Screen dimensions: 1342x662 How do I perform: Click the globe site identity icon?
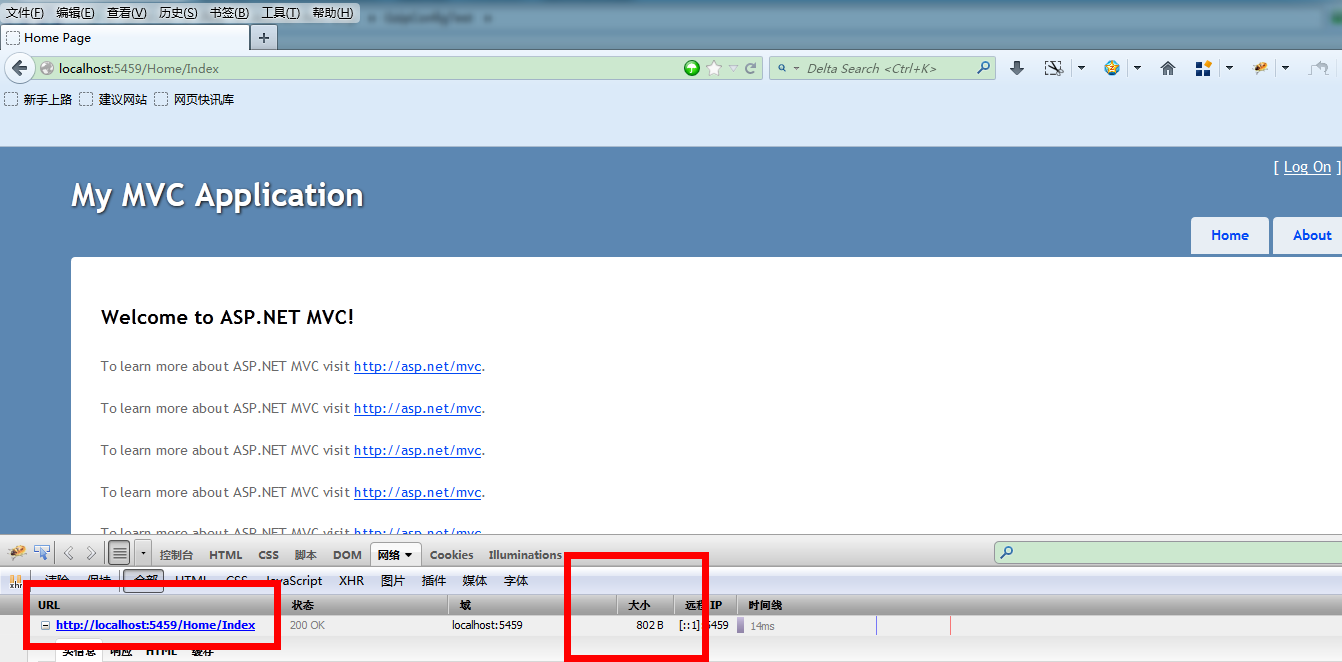click(46, 69)
